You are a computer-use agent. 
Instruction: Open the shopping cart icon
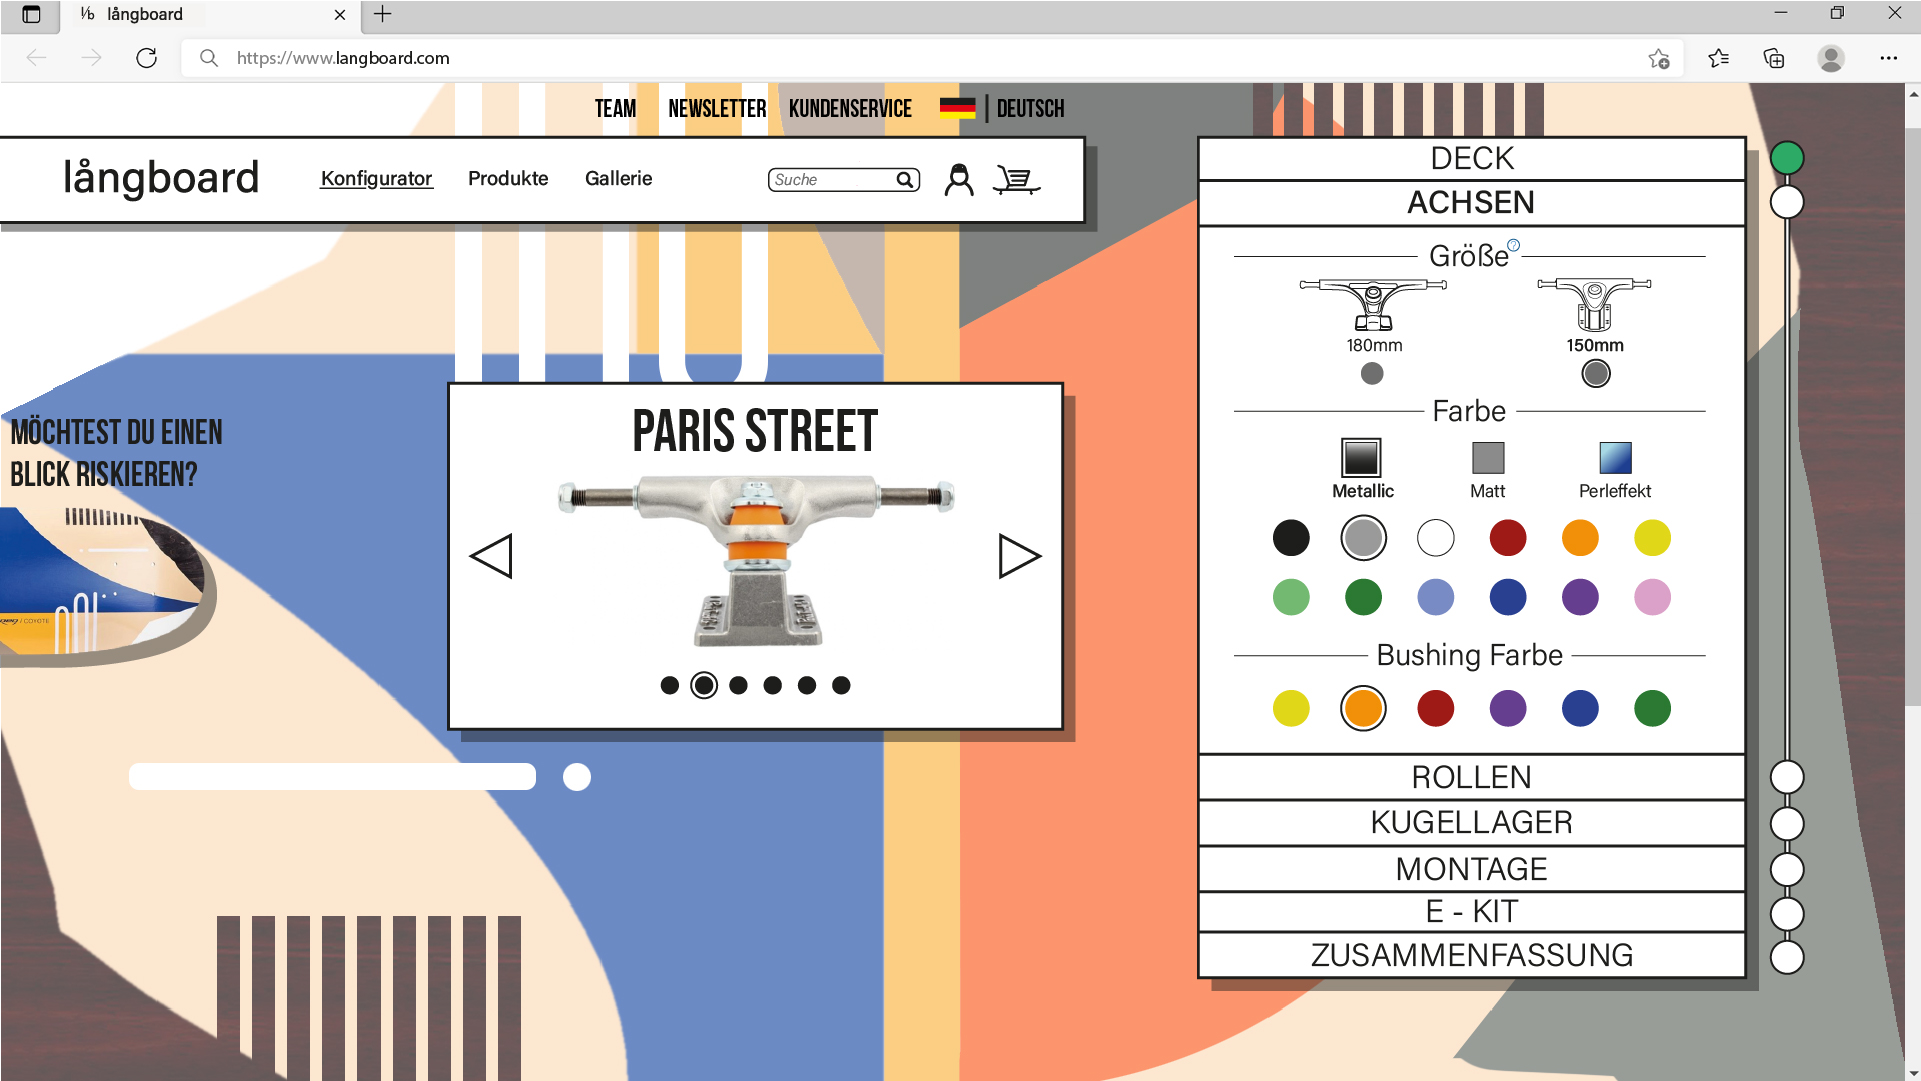1017,180
